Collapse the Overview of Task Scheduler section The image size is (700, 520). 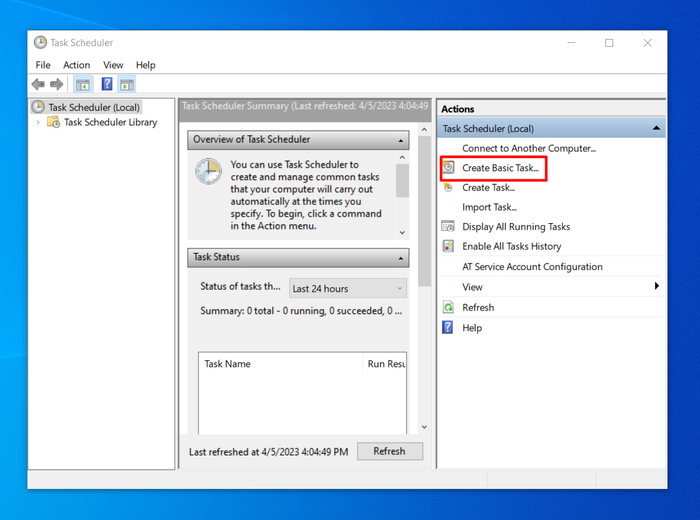(x=401, y=141)
